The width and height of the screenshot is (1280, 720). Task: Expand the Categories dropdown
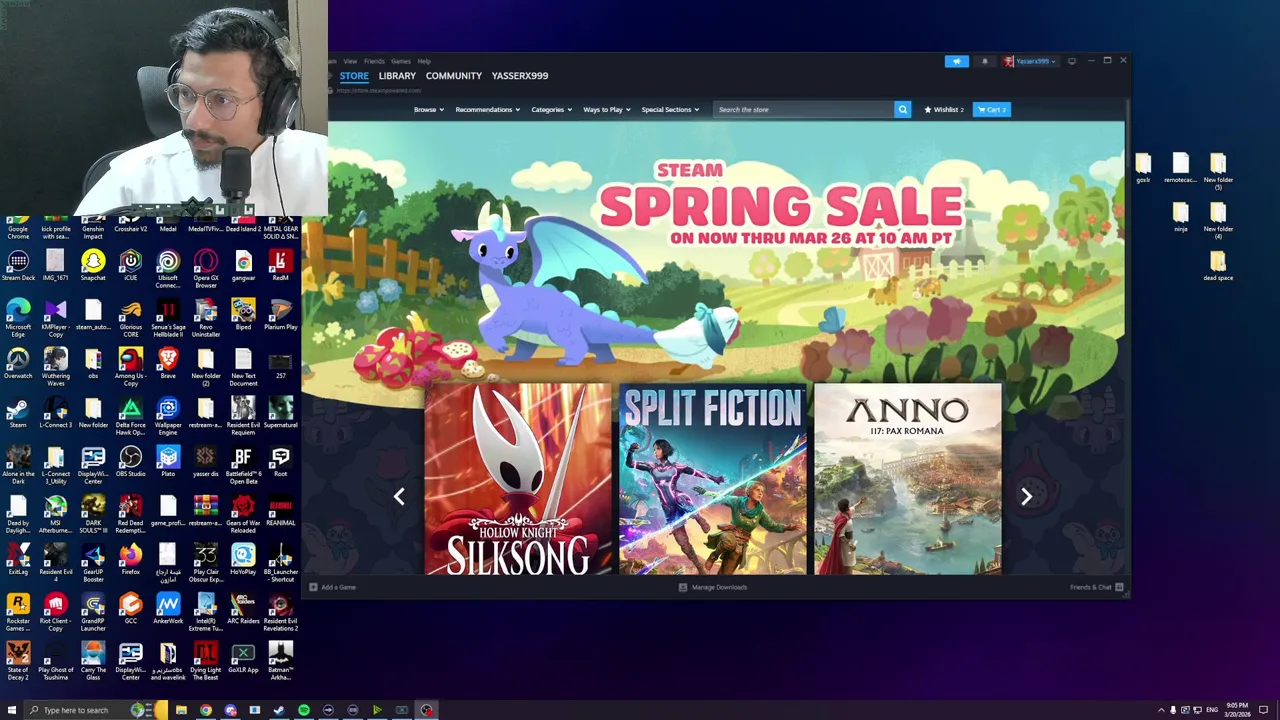tap(551, 109)
